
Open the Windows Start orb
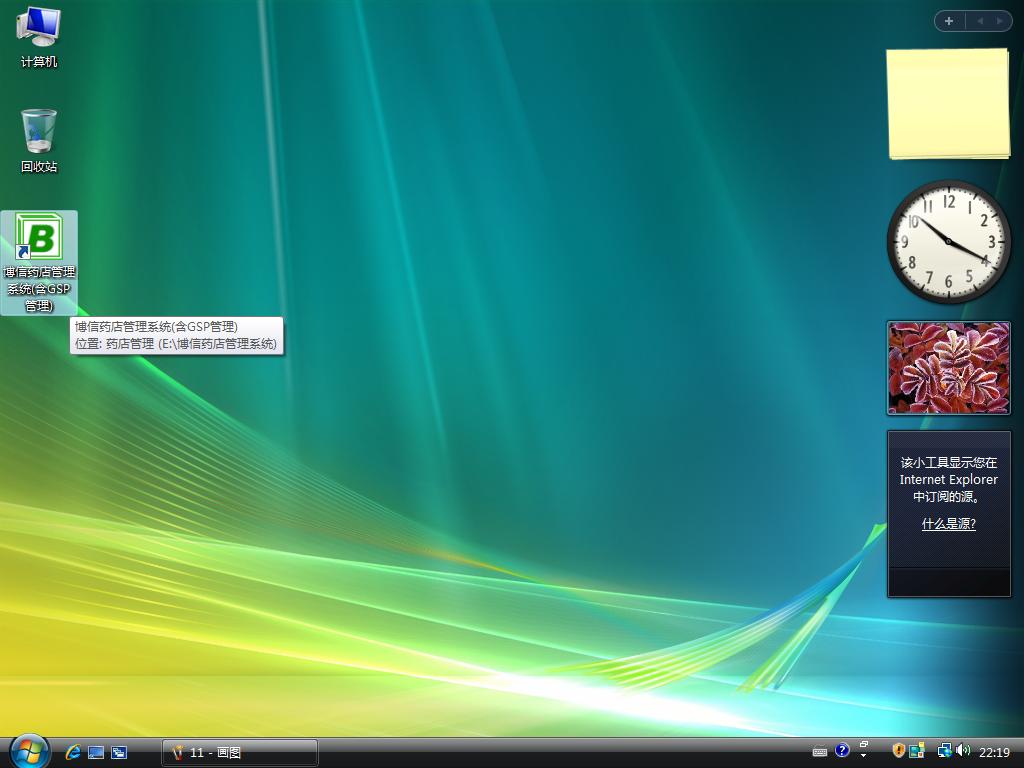click(29, 751)
